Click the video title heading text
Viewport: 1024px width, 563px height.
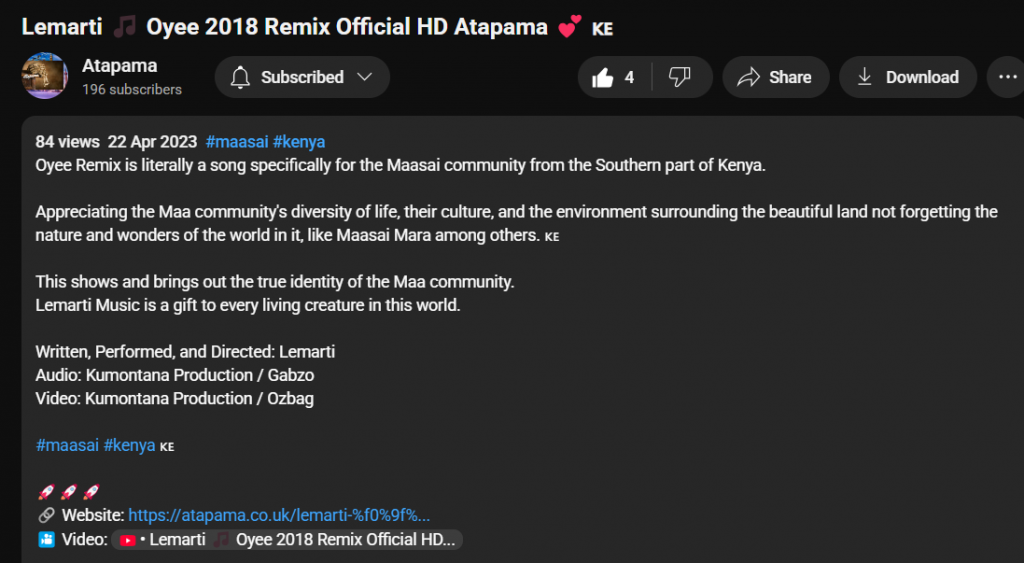(x=285, y=27)
